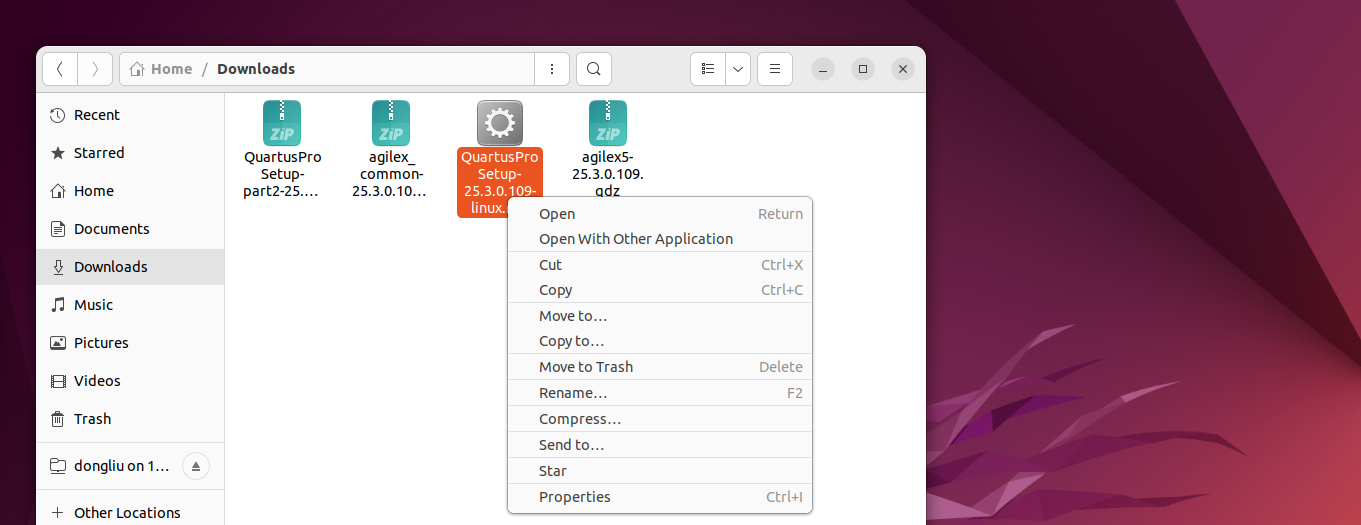The width and height of the screenshot is (1361, 525).
Task: Choose Cut from the context menu
Action: [660, 265]
